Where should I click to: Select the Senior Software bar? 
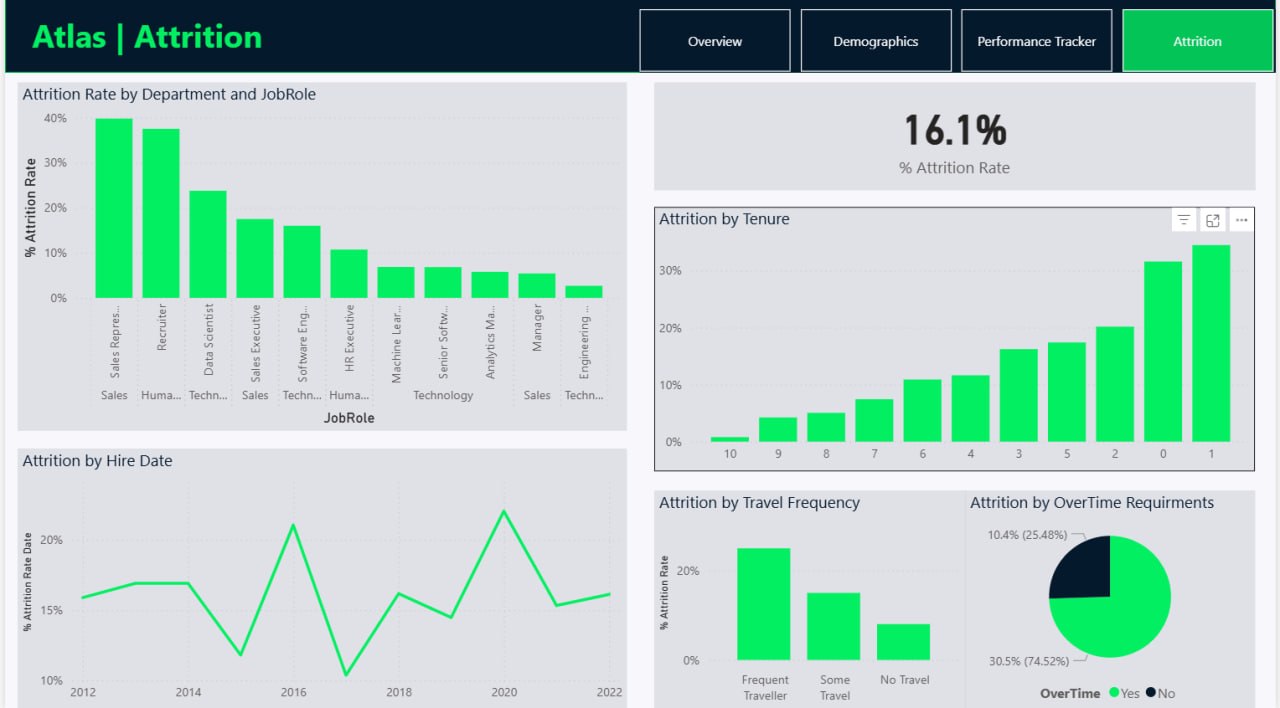(x=443, y=282)
